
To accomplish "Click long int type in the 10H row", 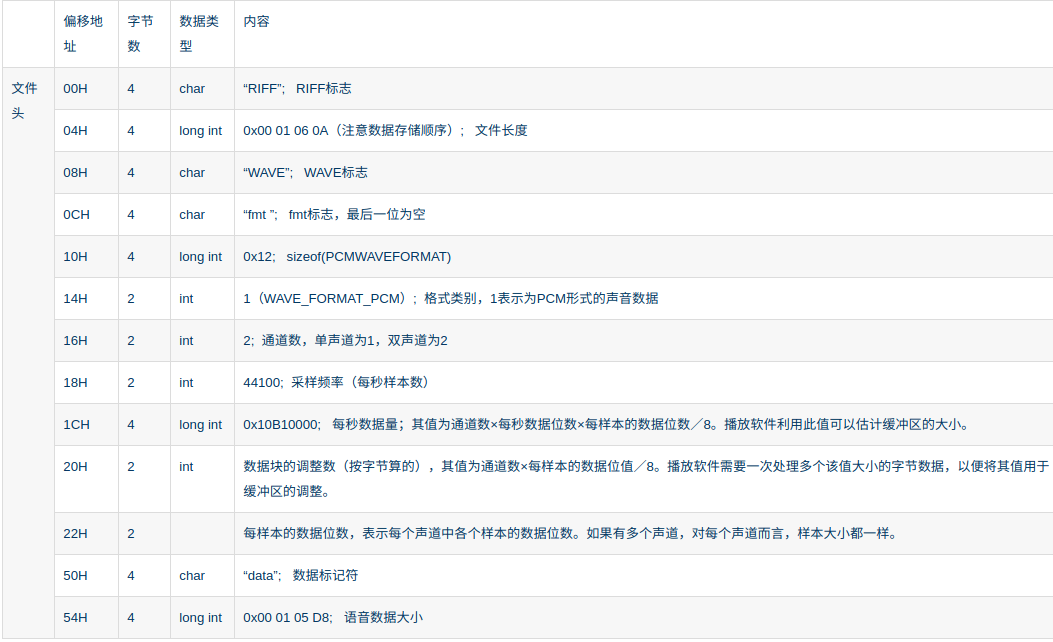I will [x=200, y=257].
